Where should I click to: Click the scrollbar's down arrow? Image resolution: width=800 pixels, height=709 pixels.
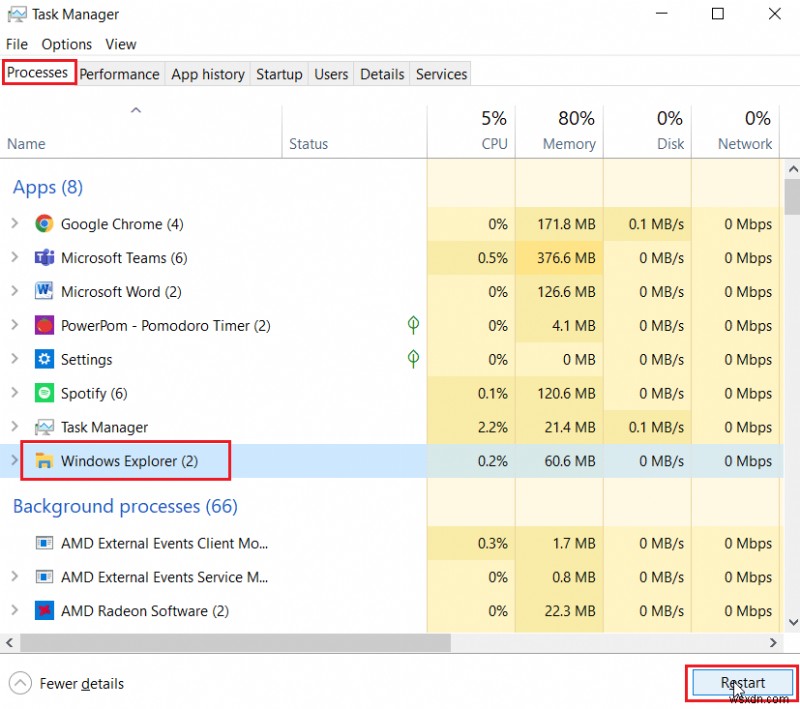[792, 620]
